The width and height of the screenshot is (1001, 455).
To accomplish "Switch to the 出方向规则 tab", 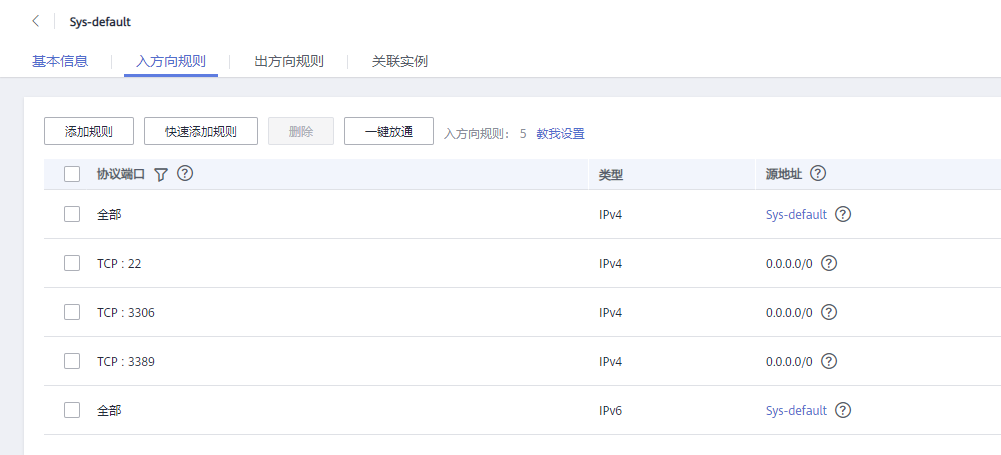I will coord(289,61).
